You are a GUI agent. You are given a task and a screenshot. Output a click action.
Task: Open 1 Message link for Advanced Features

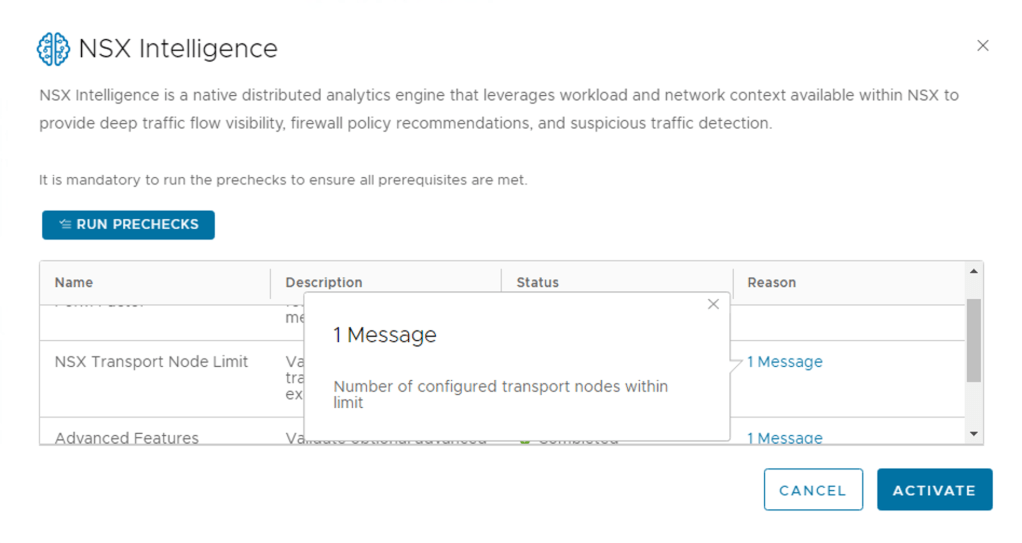[785, 437]
